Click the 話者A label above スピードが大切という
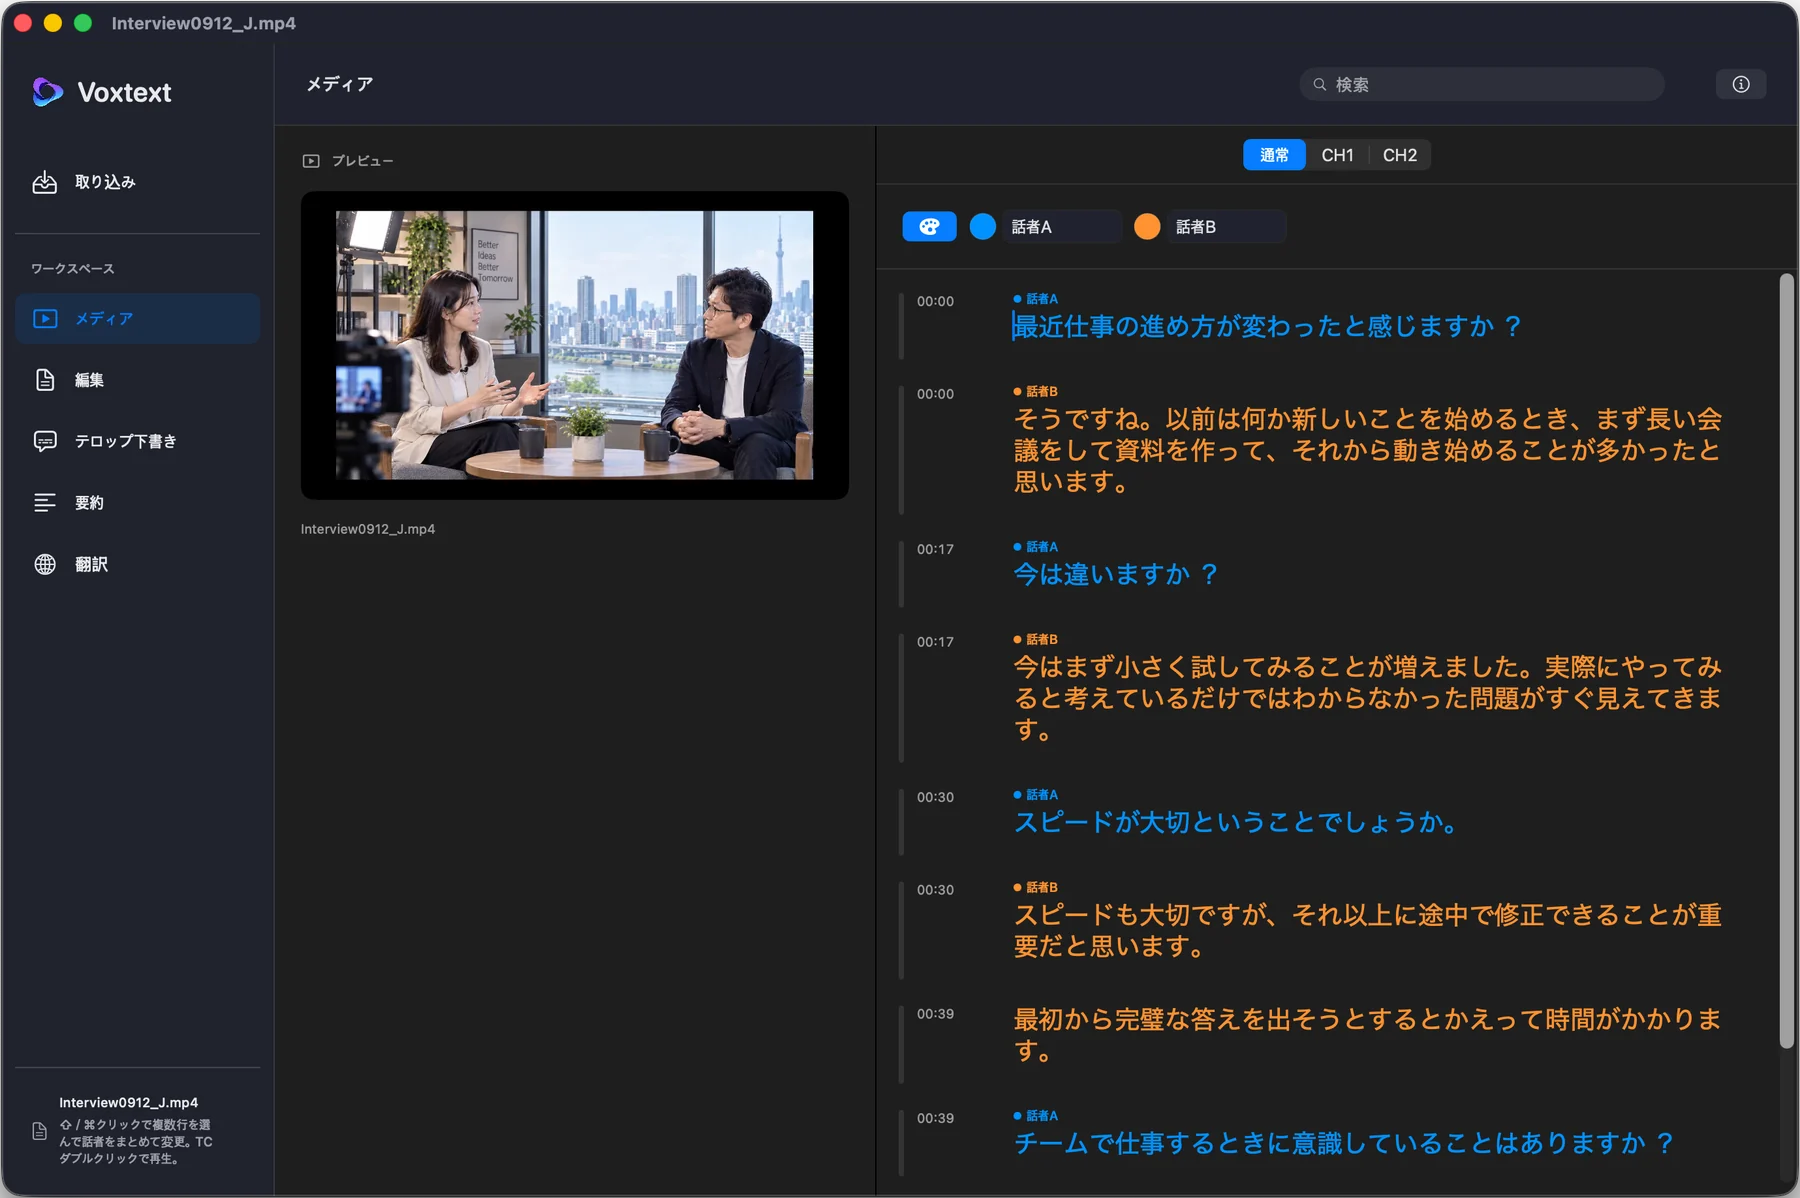Image resolution: width=1800 pixels, height=1198 pixels. point(1036,795)
